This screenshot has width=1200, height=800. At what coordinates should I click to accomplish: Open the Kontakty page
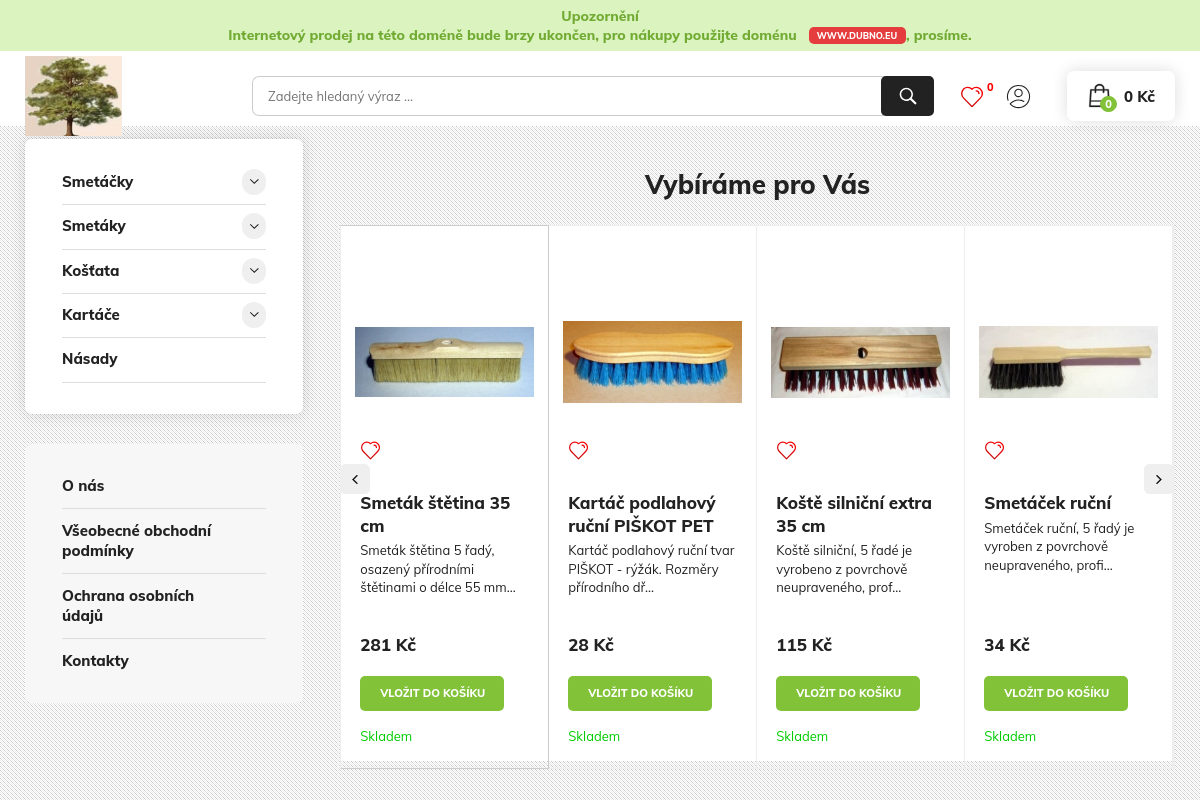coord(95,661)
